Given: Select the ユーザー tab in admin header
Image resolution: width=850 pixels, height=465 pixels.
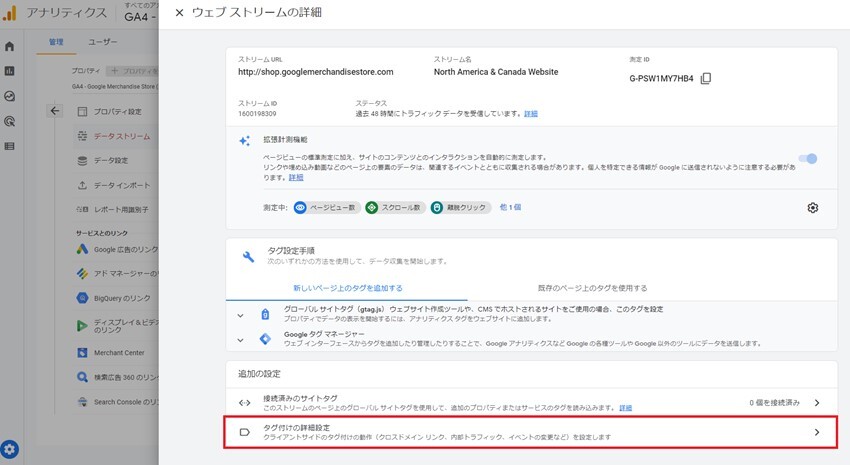Looking at the screenshot, I should (103, 42).
